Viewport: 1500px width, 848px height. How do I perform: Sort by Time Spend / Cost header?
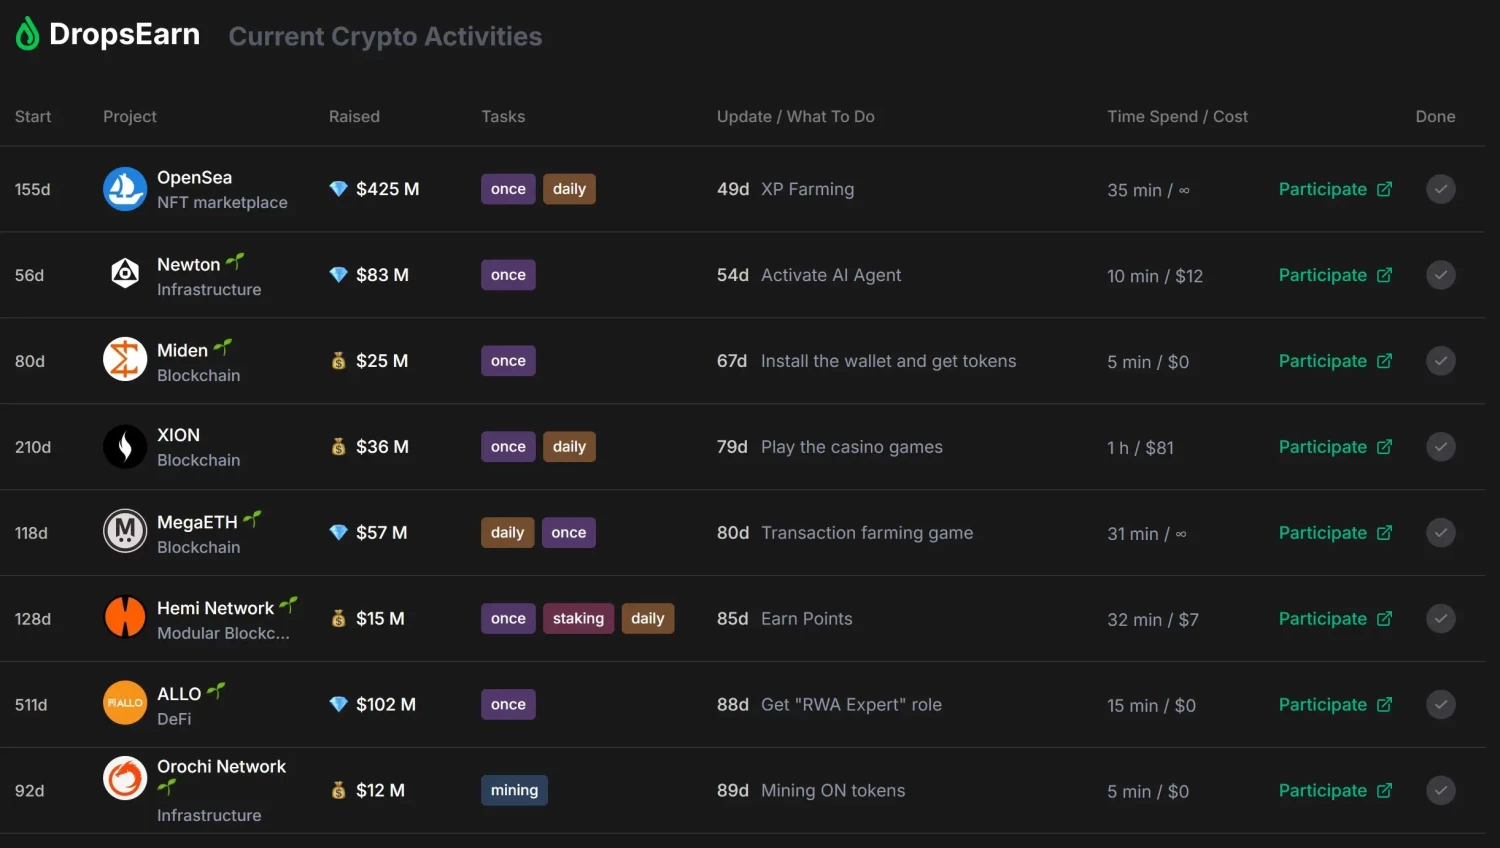1177,117
